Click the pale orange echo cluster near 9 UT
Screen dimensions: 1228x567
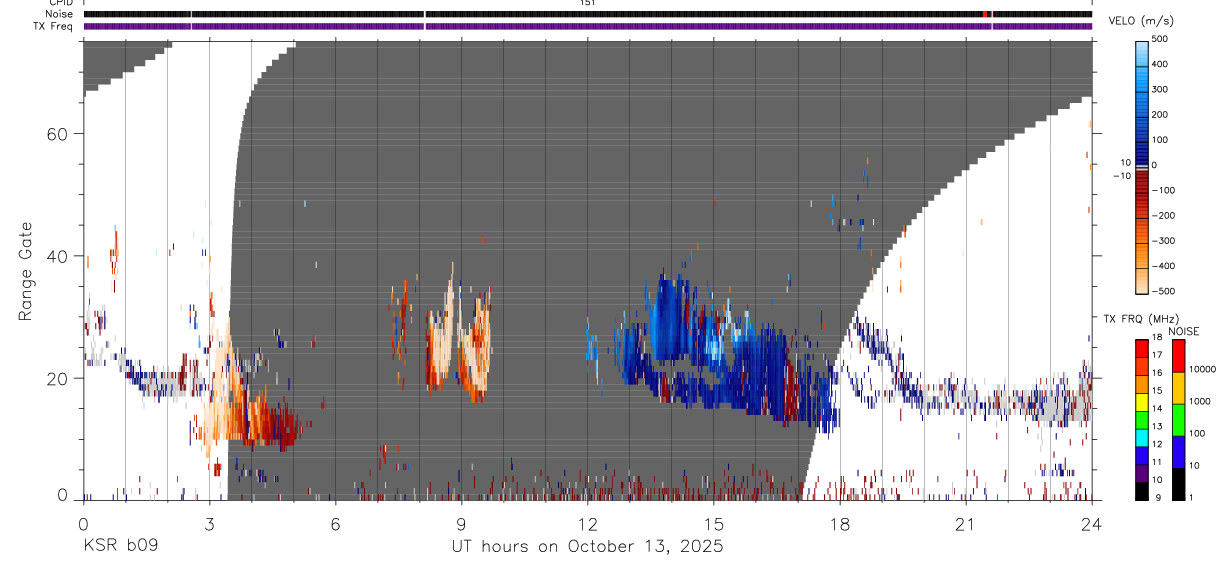point(461,340)
